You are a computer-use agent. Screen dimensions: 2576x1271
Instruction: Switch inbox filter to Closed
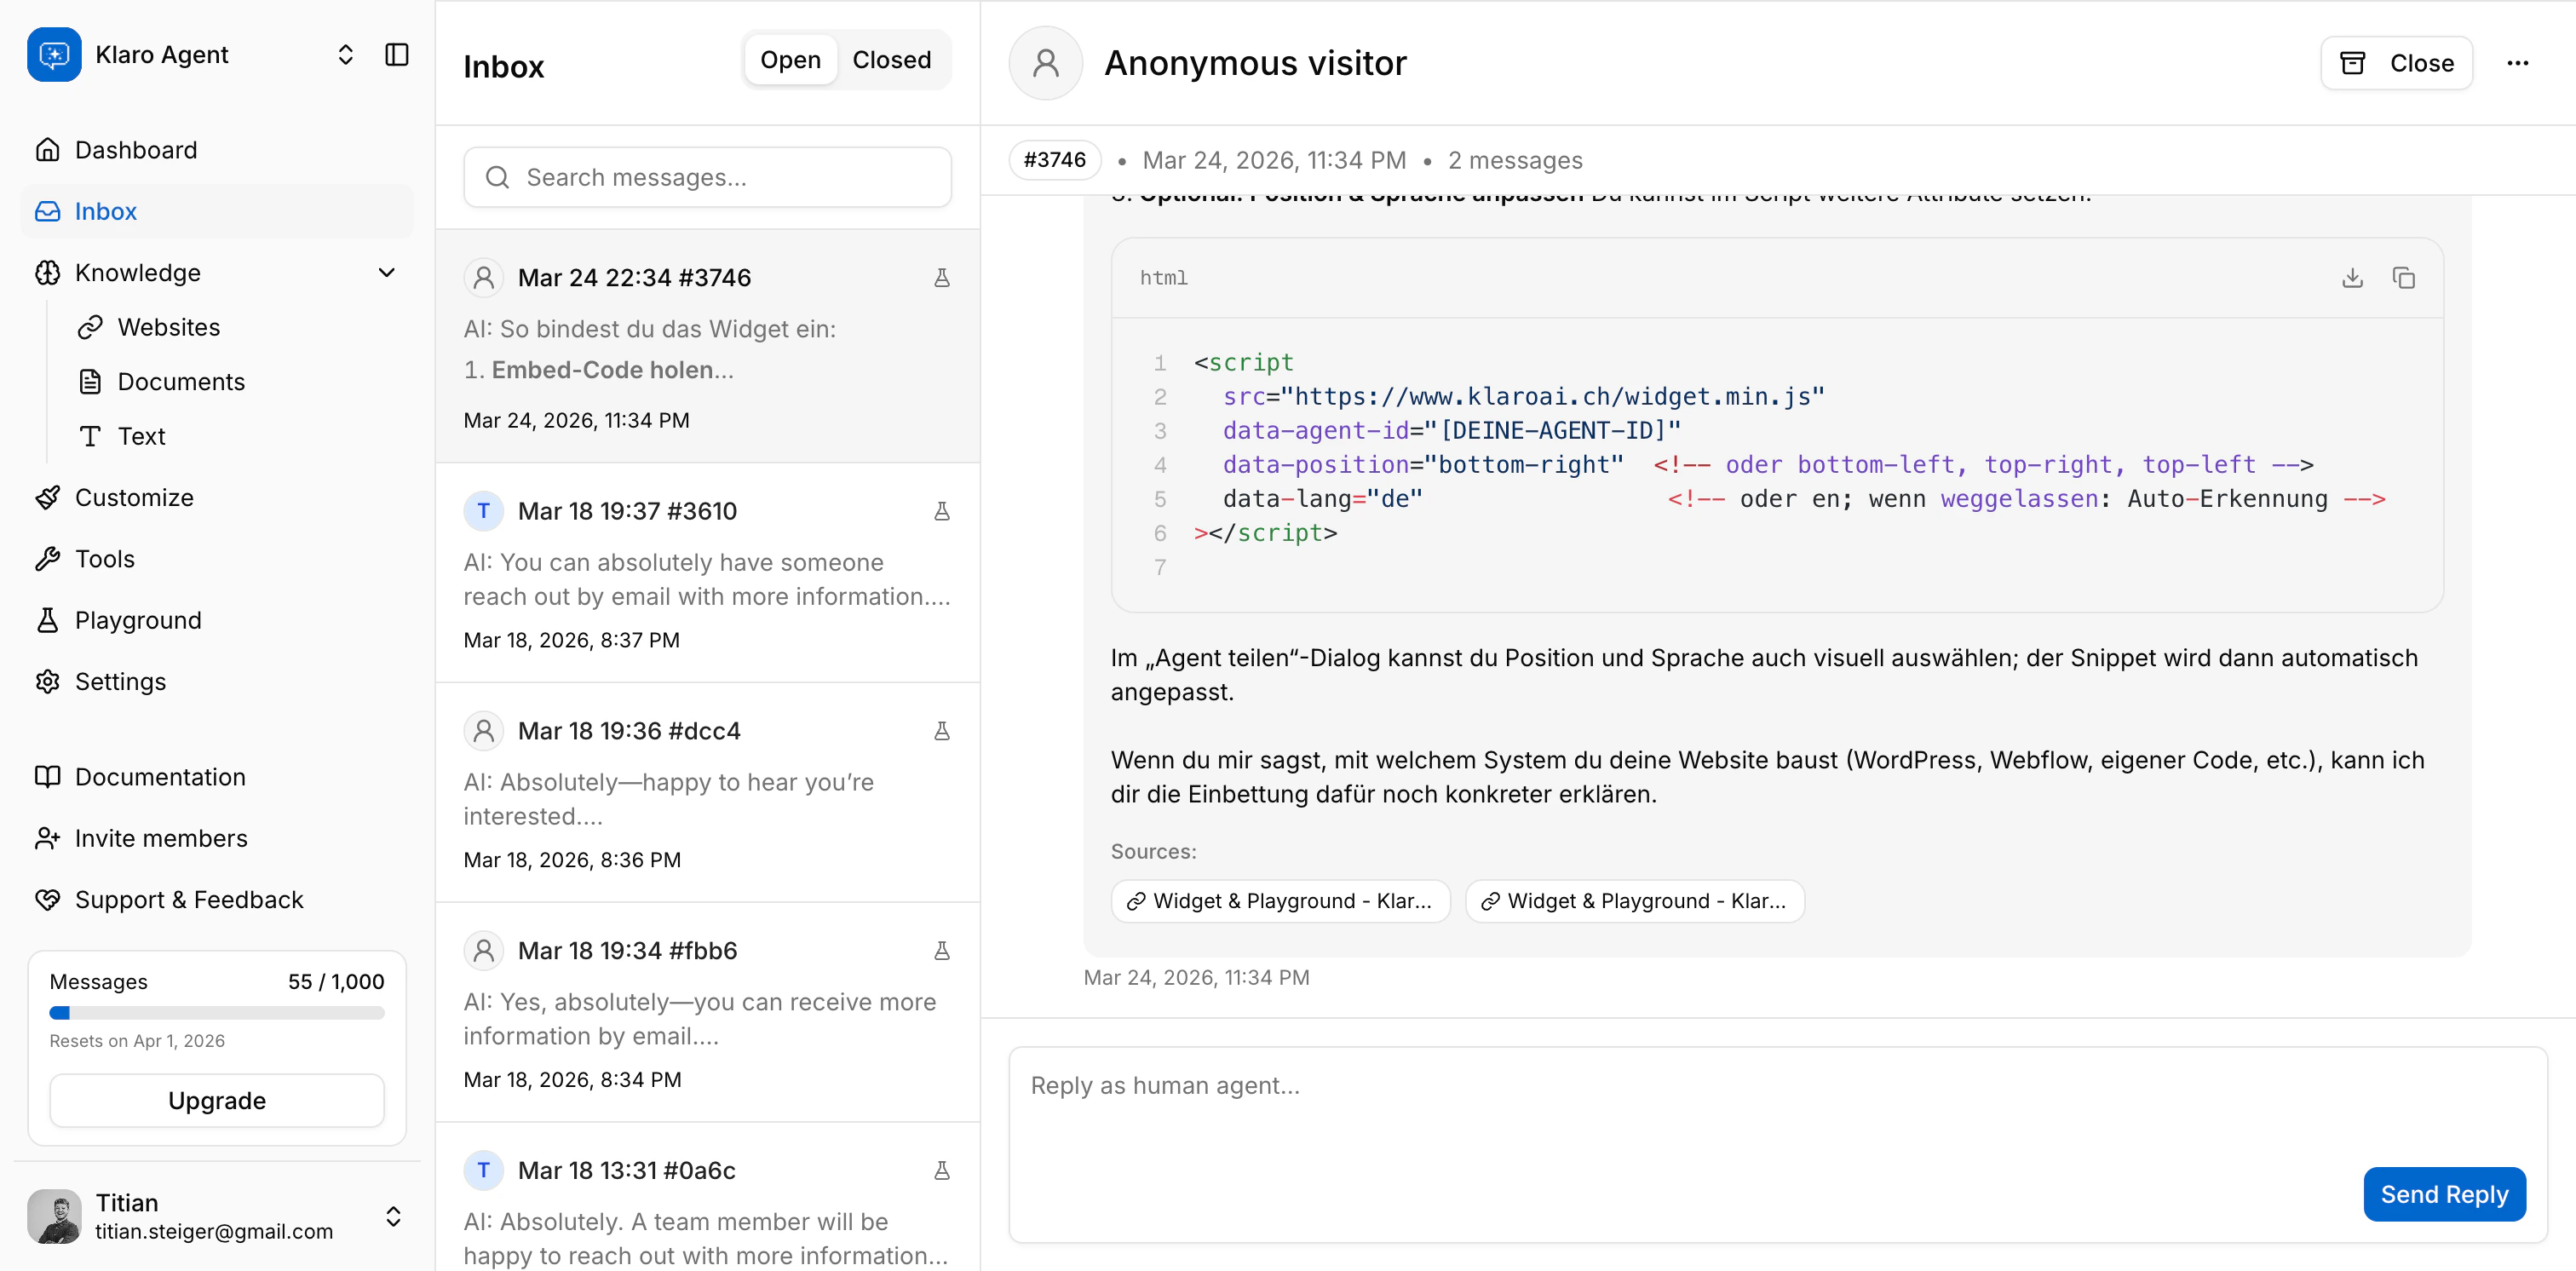[891, 60]
